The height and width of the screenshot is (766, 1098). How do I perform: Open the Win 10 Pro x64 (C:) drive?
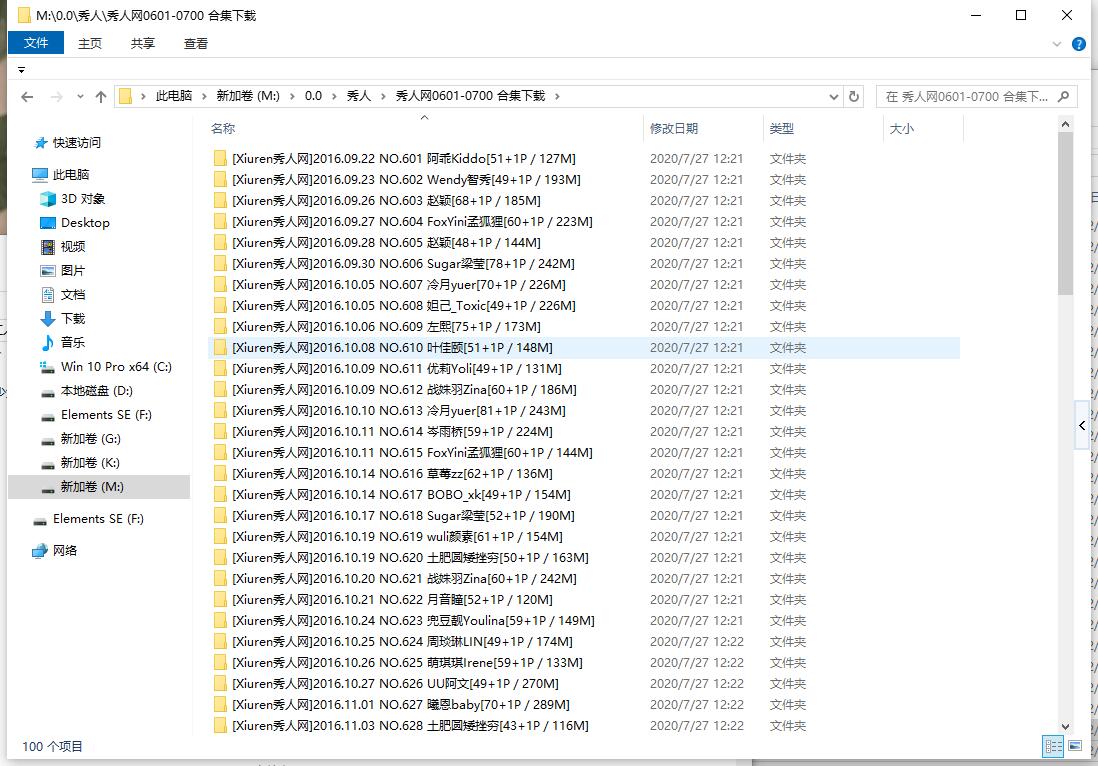tap(115, 367)
